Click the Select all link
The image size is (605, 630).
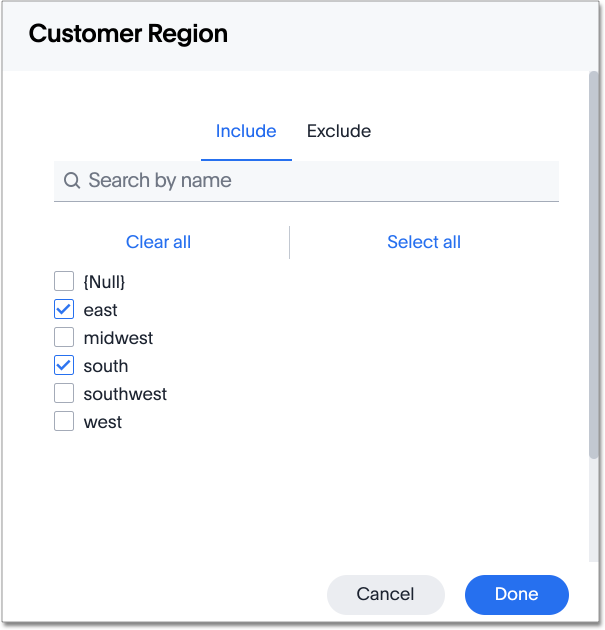click(x=424, y=242)
